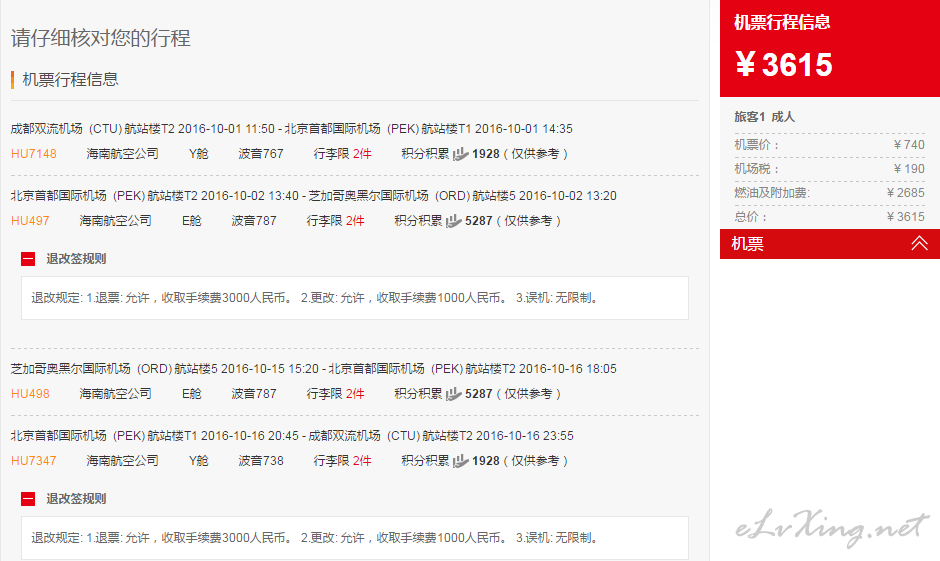Click 行李限 2件 on the HU7148 row
Screen dimensions: 940x561
tap(342, 154)
